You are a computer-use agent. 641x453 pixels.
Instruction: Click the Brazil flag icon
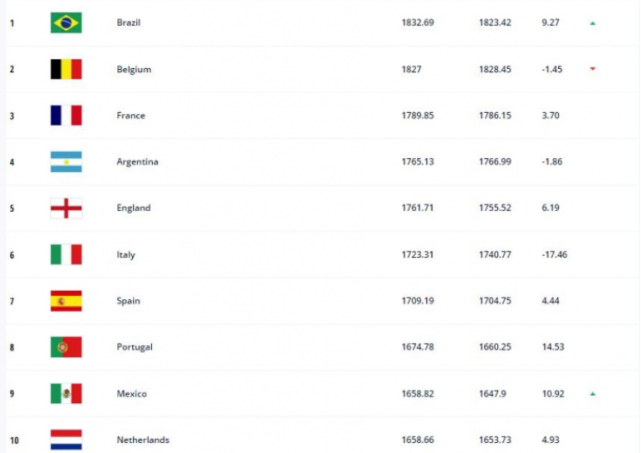[66, 22]
